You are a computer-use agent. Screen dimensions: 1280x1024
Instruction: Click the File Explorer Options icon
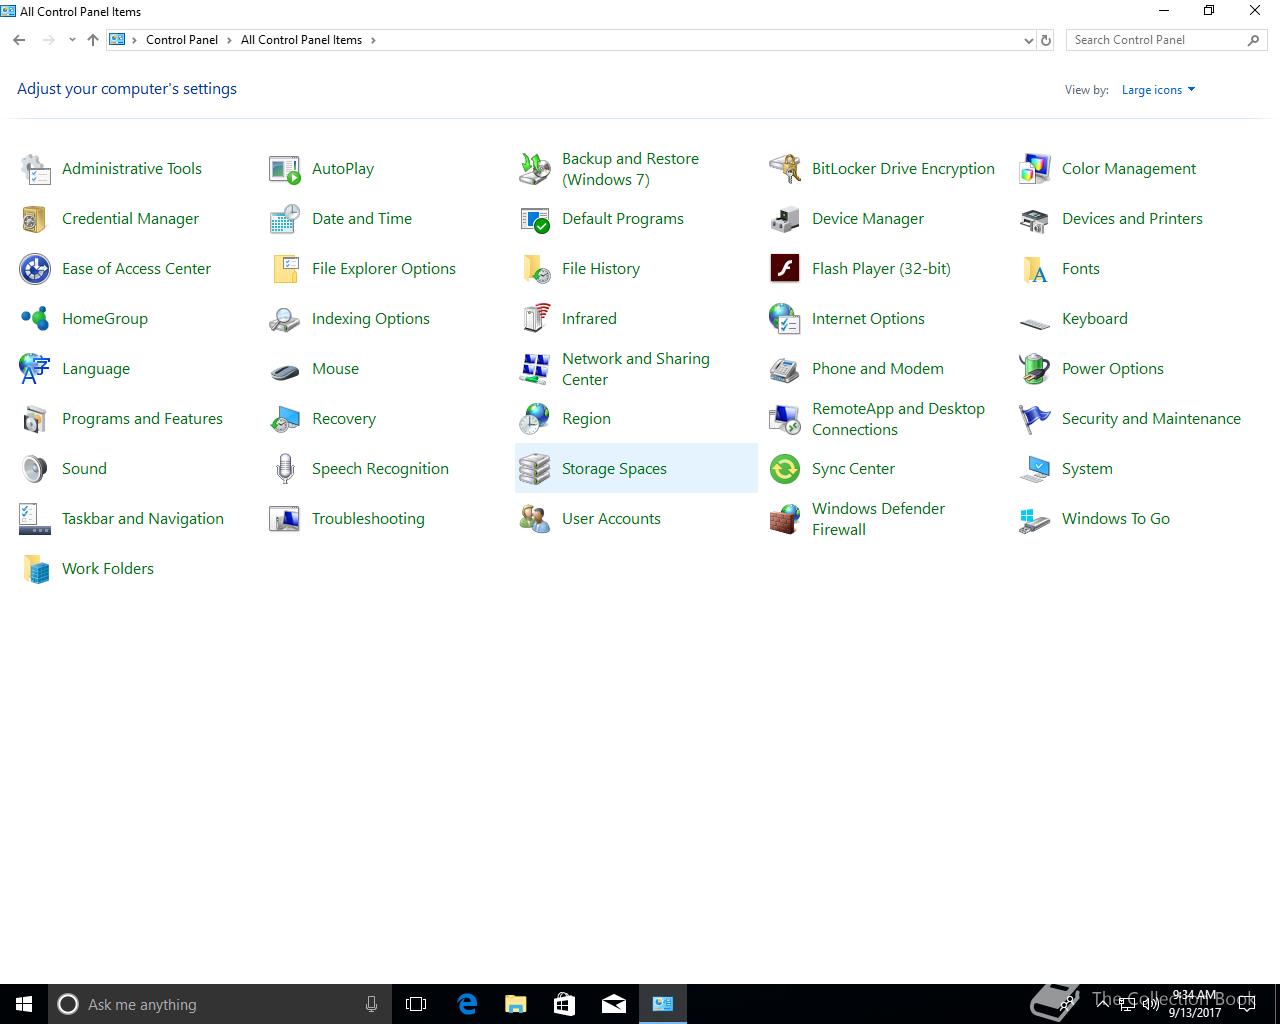285,269
